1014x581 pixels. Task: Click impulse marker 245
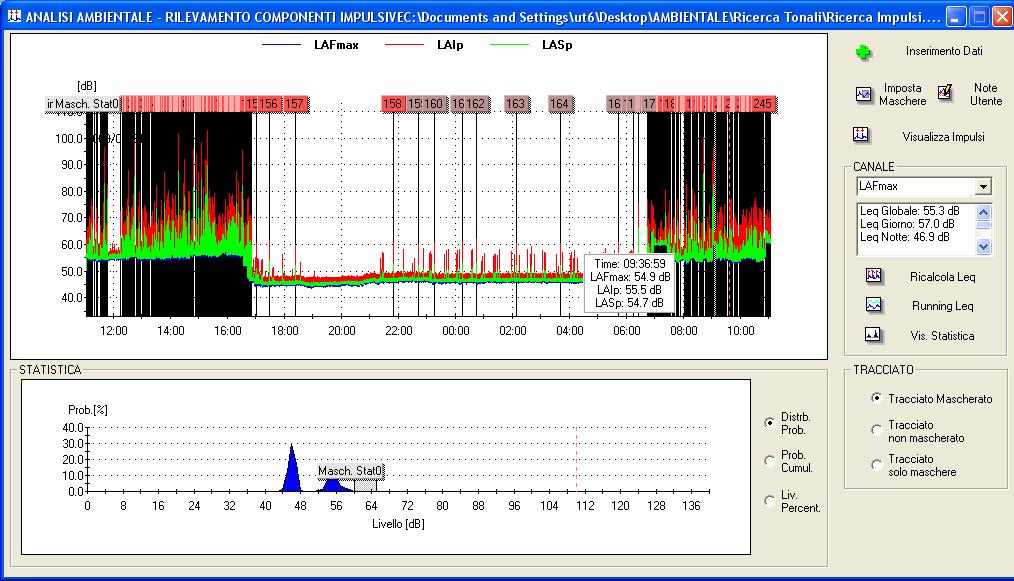point(762,104)
